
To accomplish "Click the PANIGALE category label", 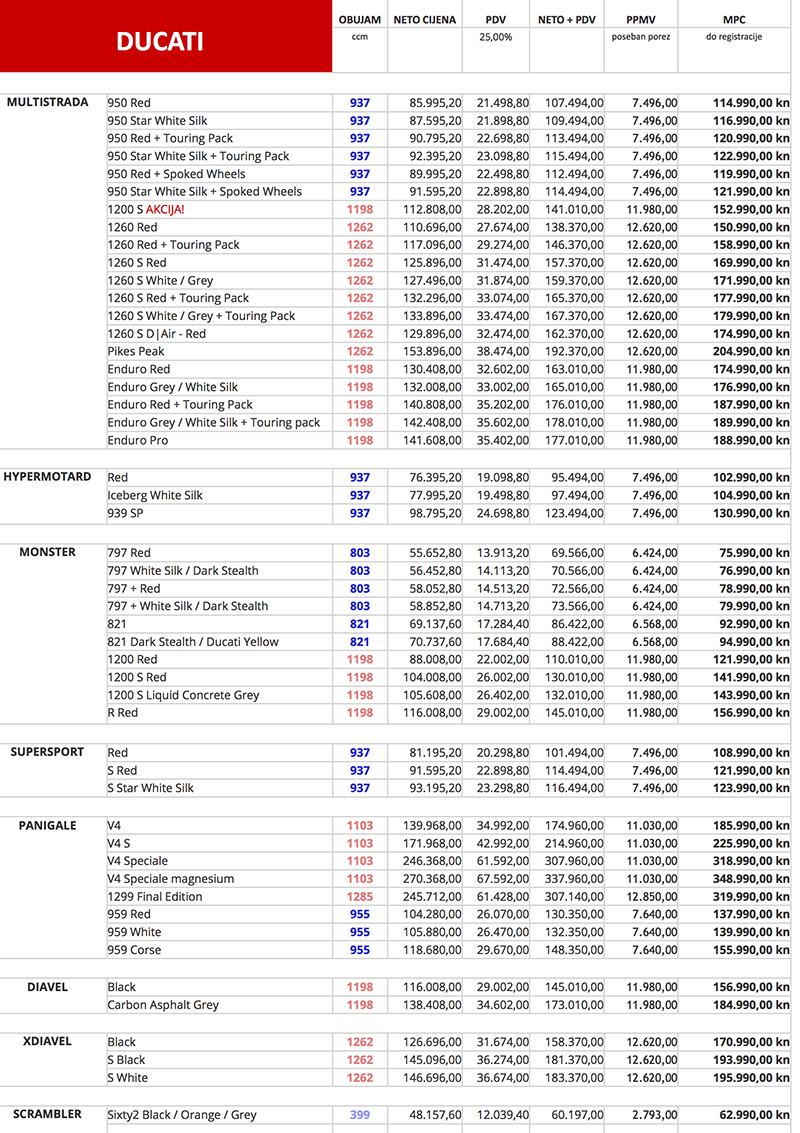I will (x=47, y=825).
